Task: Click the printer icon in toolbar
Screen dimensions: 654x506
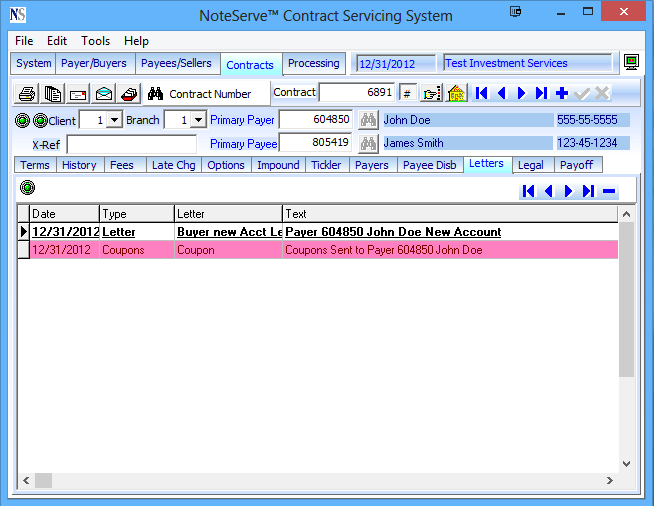Action: point(28,94)
